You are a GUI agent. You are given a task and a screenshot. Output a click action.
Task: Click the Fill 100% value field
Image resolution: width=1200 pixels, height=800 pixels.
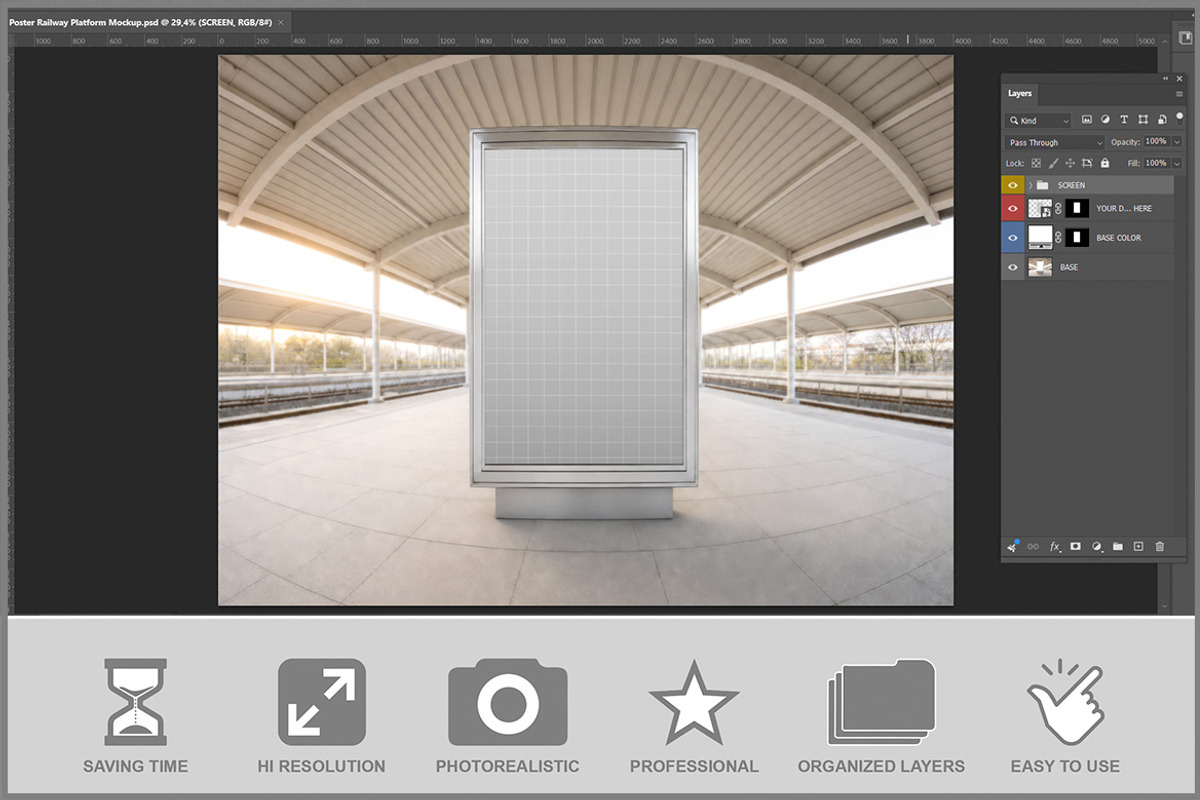[1156, 163]
